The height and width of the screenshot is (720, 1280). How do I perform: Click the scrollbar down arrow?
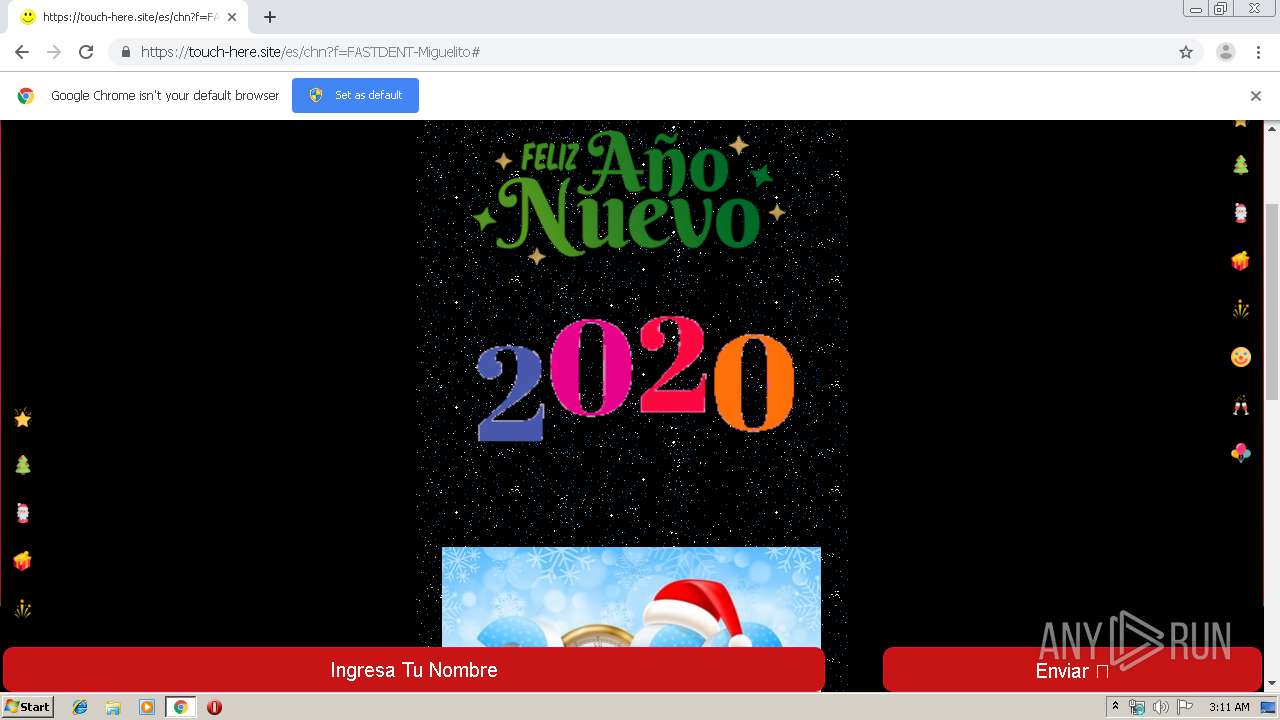tap(1271, 684)
